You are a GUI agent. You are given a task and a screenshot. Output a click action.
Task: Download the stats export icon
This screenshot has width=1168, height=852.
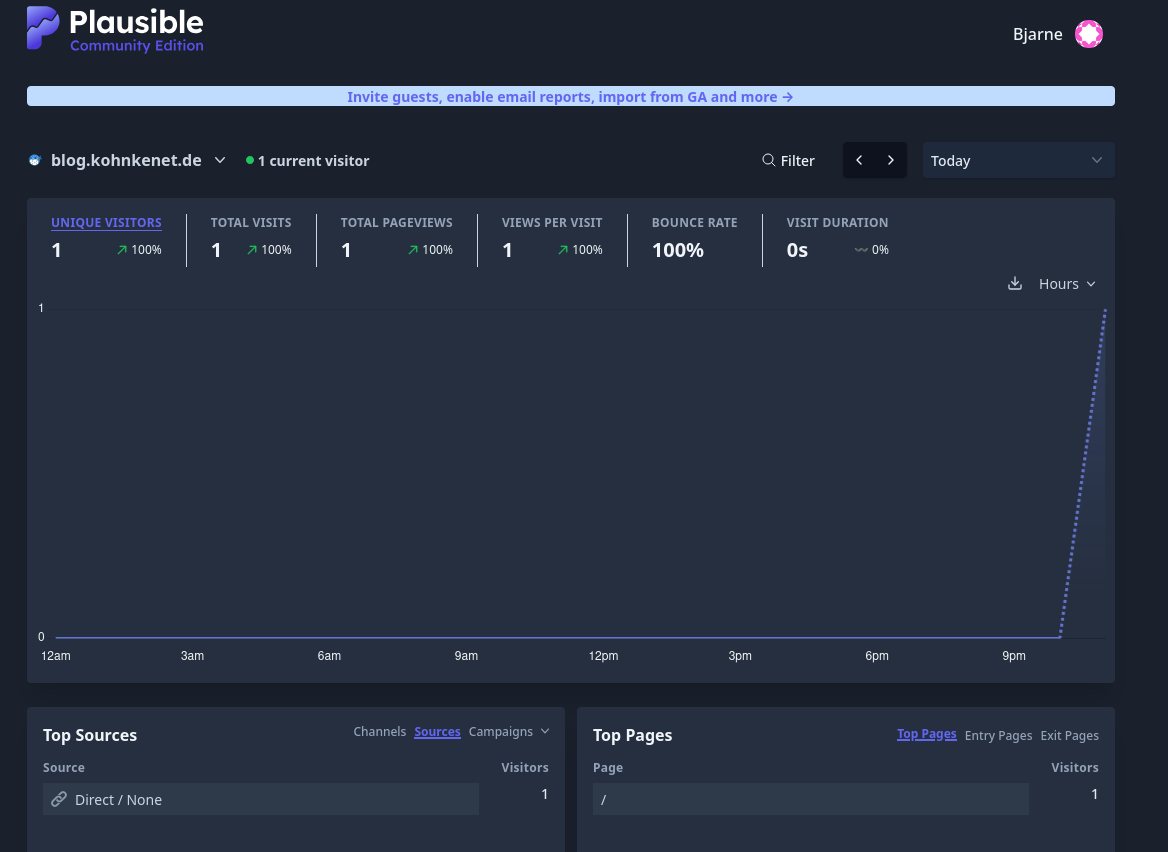(x=1015, y=284)
